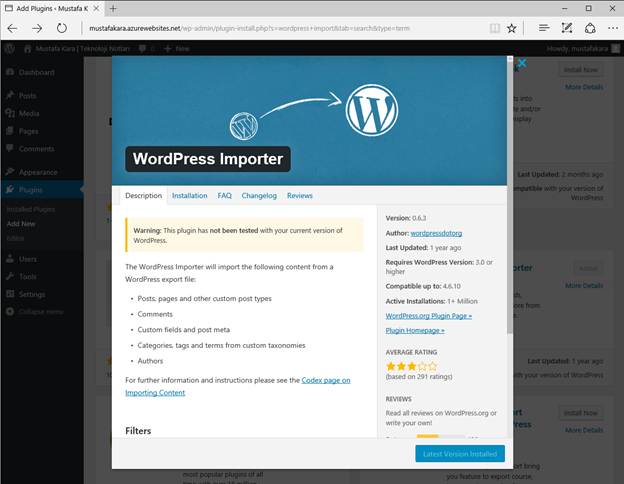
Task: Add page to favorites star icon
Action: click(x=512, y=28)
